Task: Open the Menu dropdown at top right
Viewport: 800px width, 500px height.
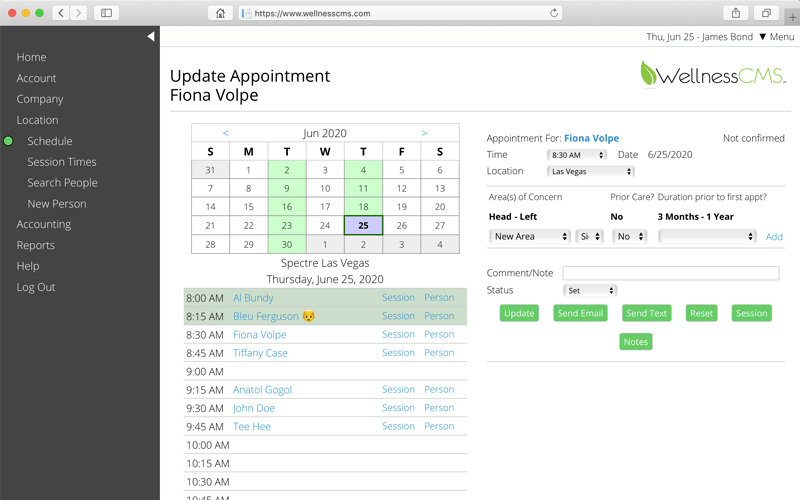Action: [x=777, y=37]
